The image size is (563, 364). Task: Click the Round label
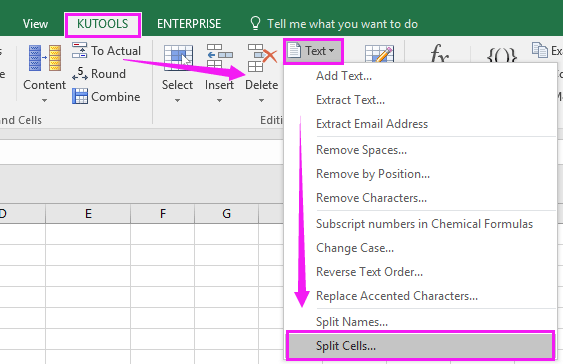pyautogui.click(x=108, y=74)
